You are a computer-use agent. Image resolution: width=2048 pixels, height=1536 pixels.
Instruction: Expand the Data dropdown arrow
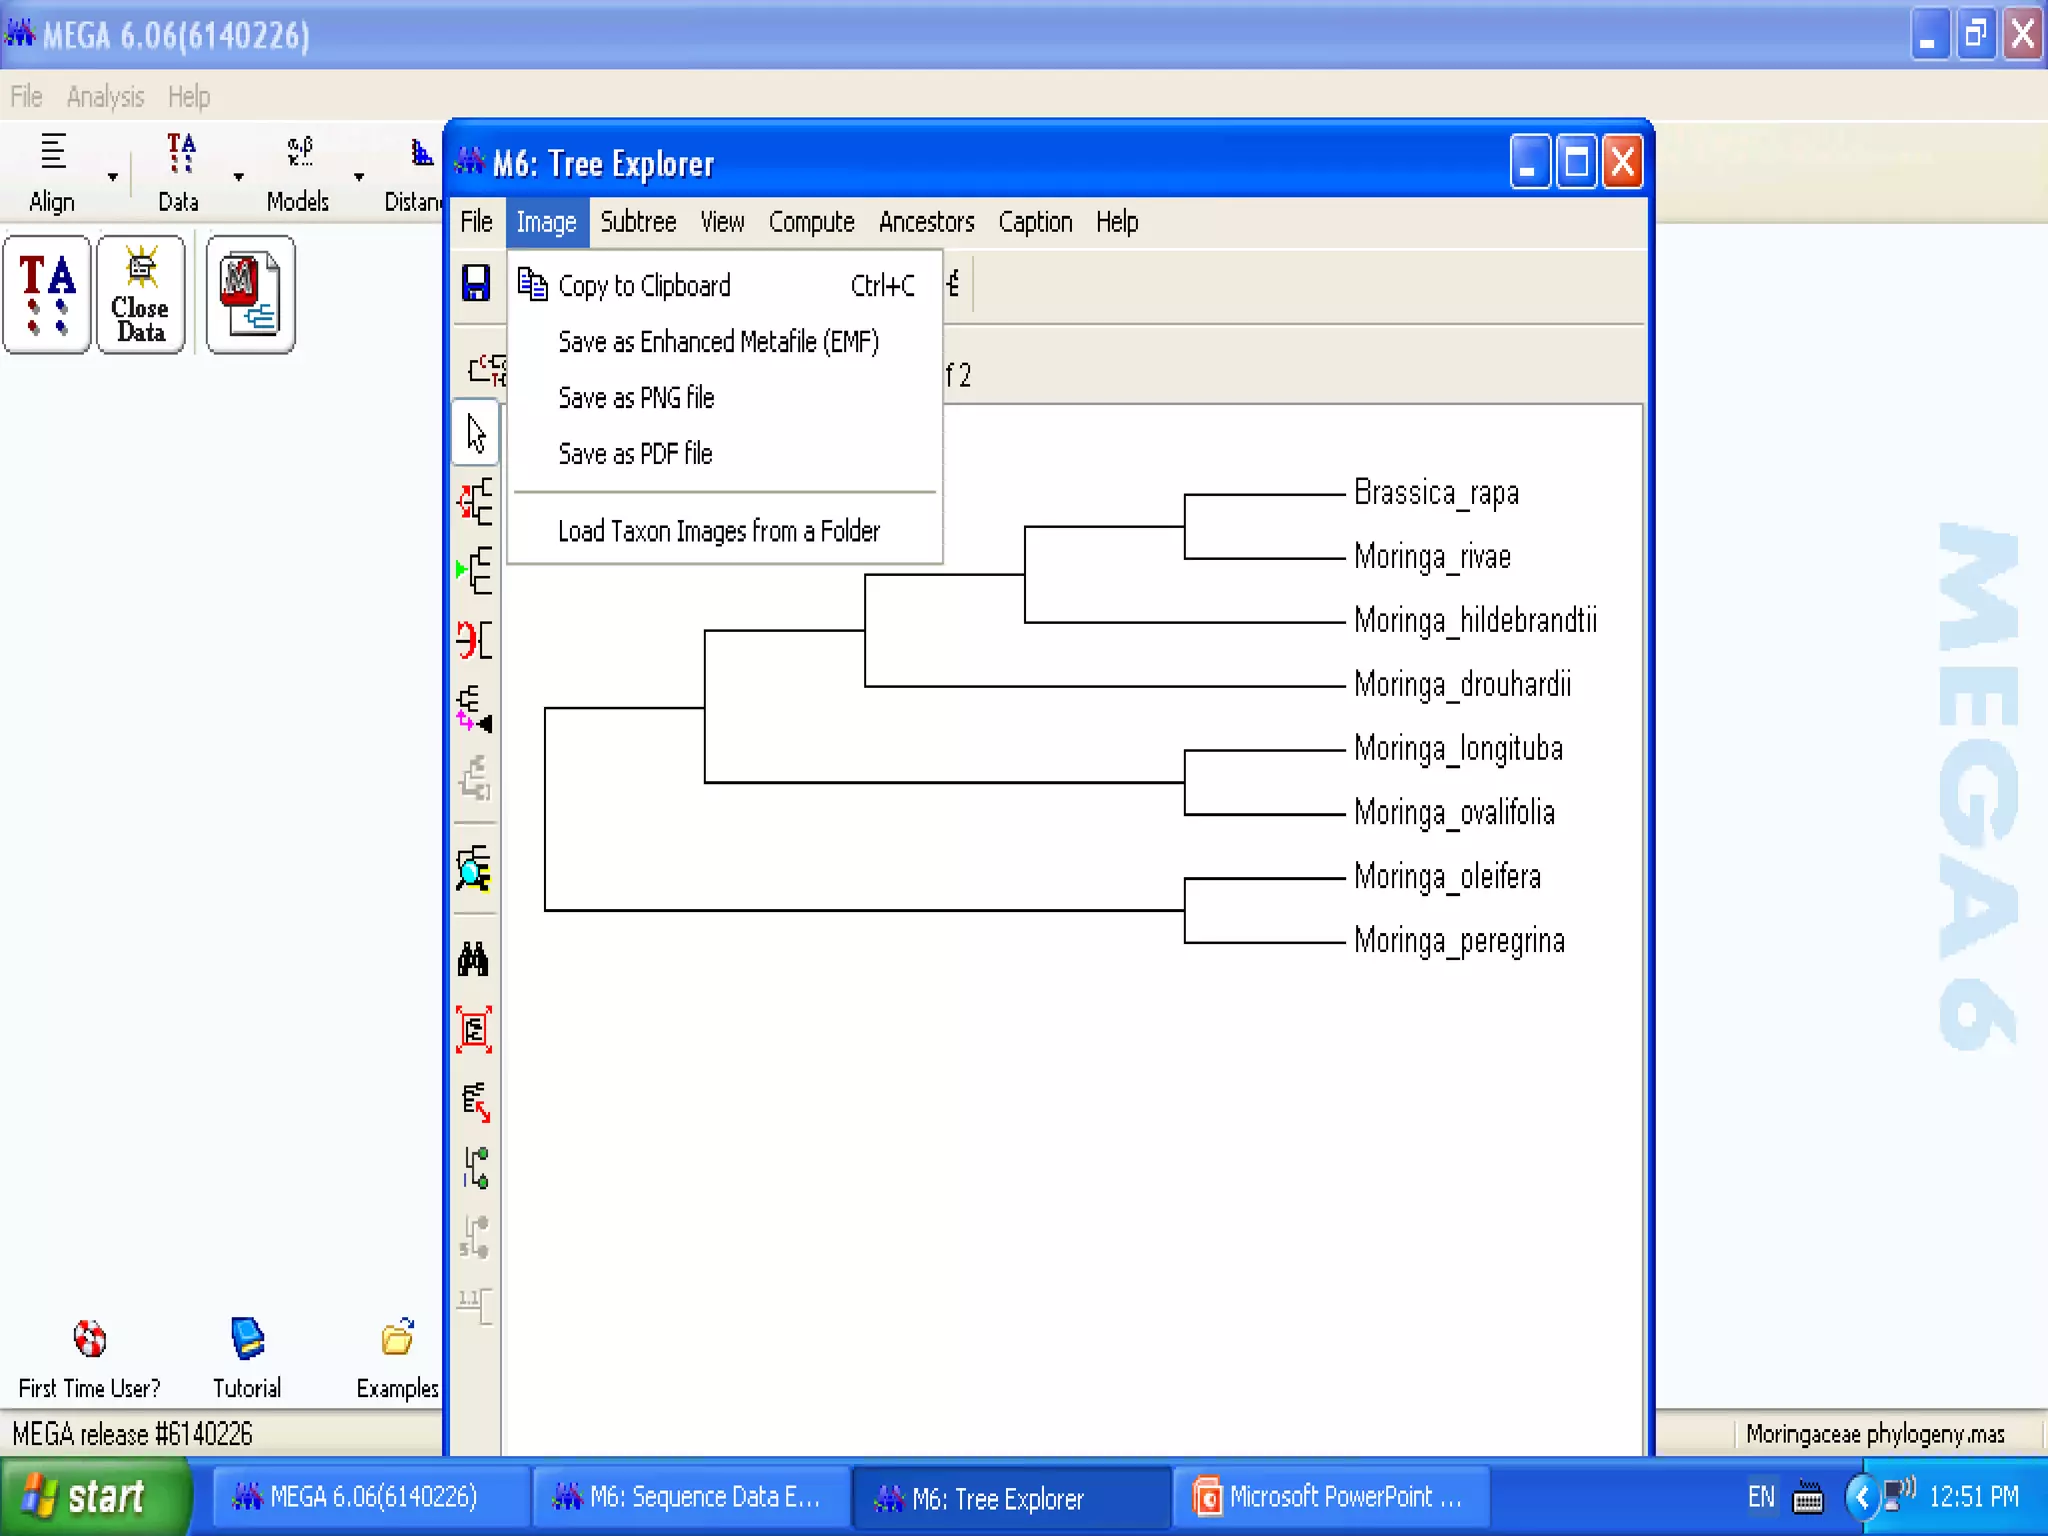(x=238, y=177)
